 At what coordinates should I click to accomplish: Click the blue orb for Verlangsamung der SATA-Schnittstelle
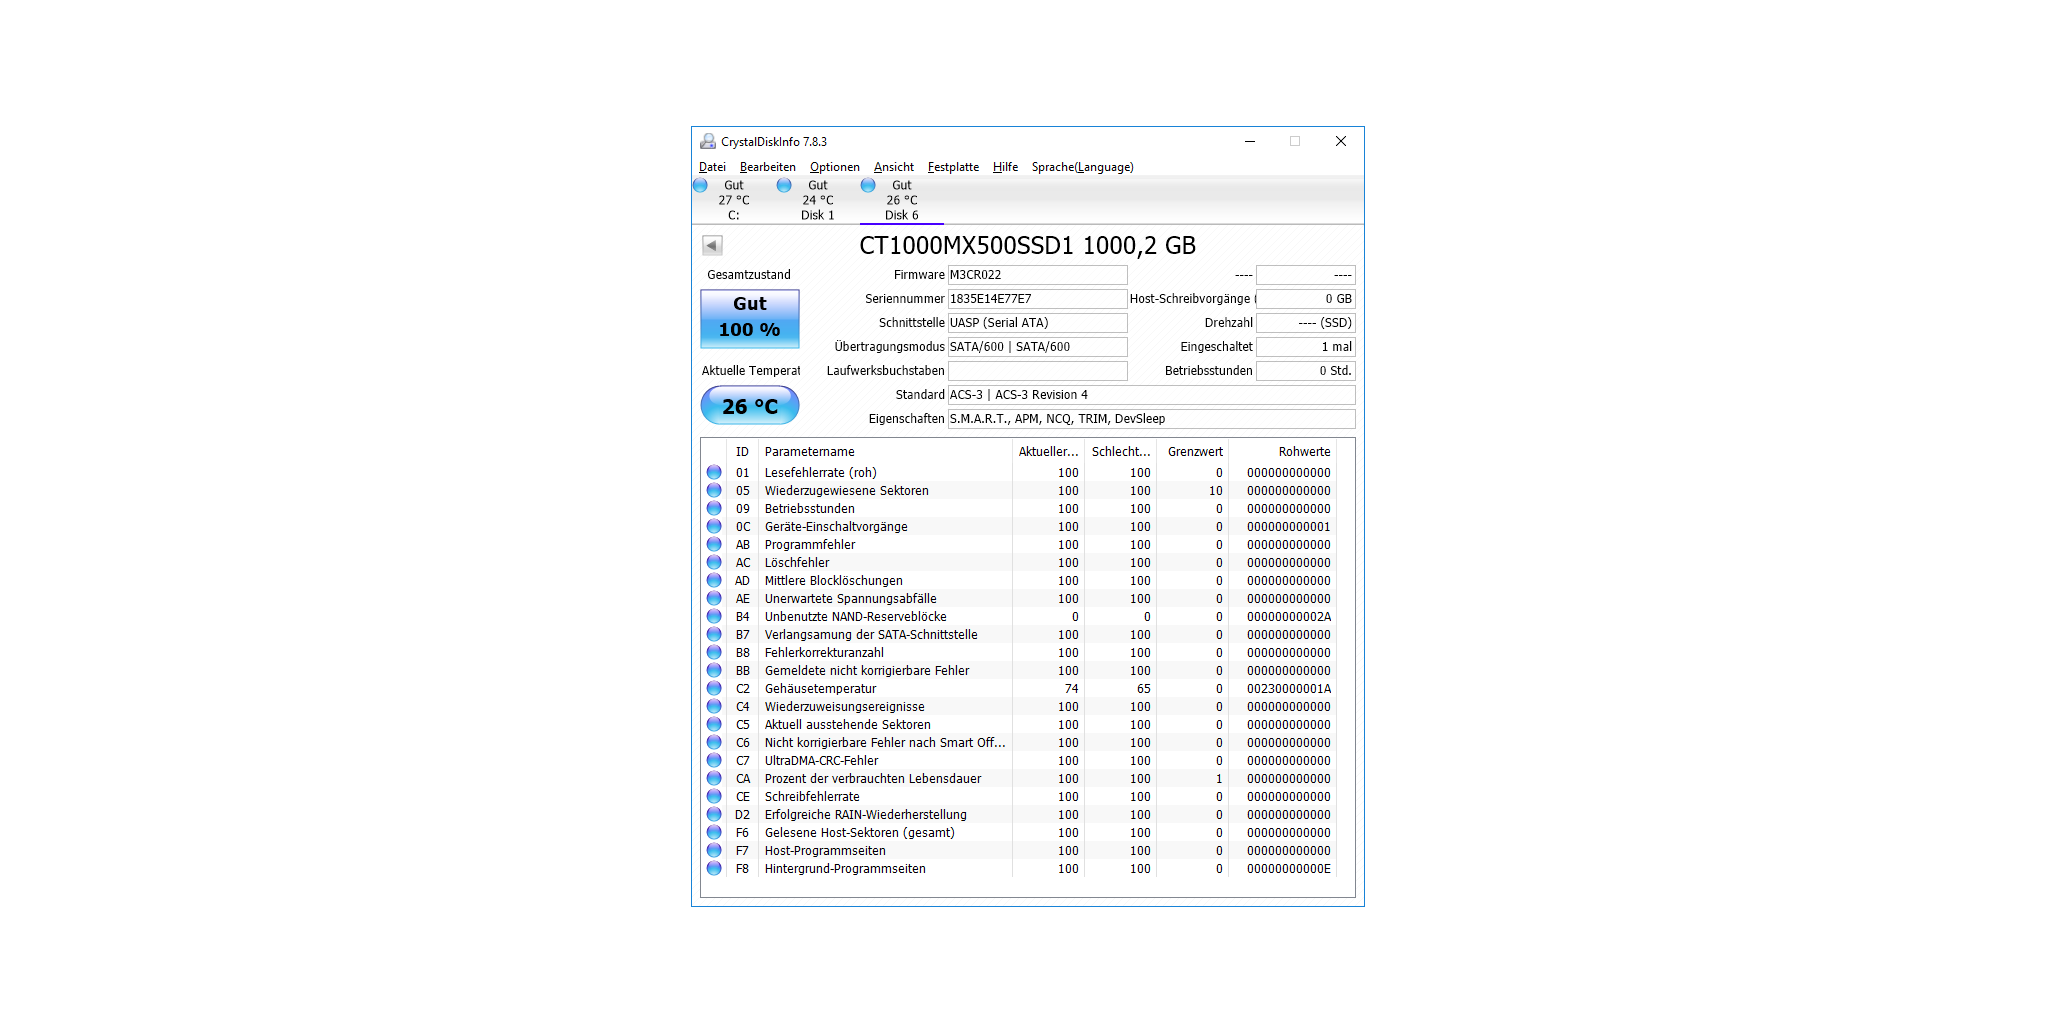[x=714, y=634]
